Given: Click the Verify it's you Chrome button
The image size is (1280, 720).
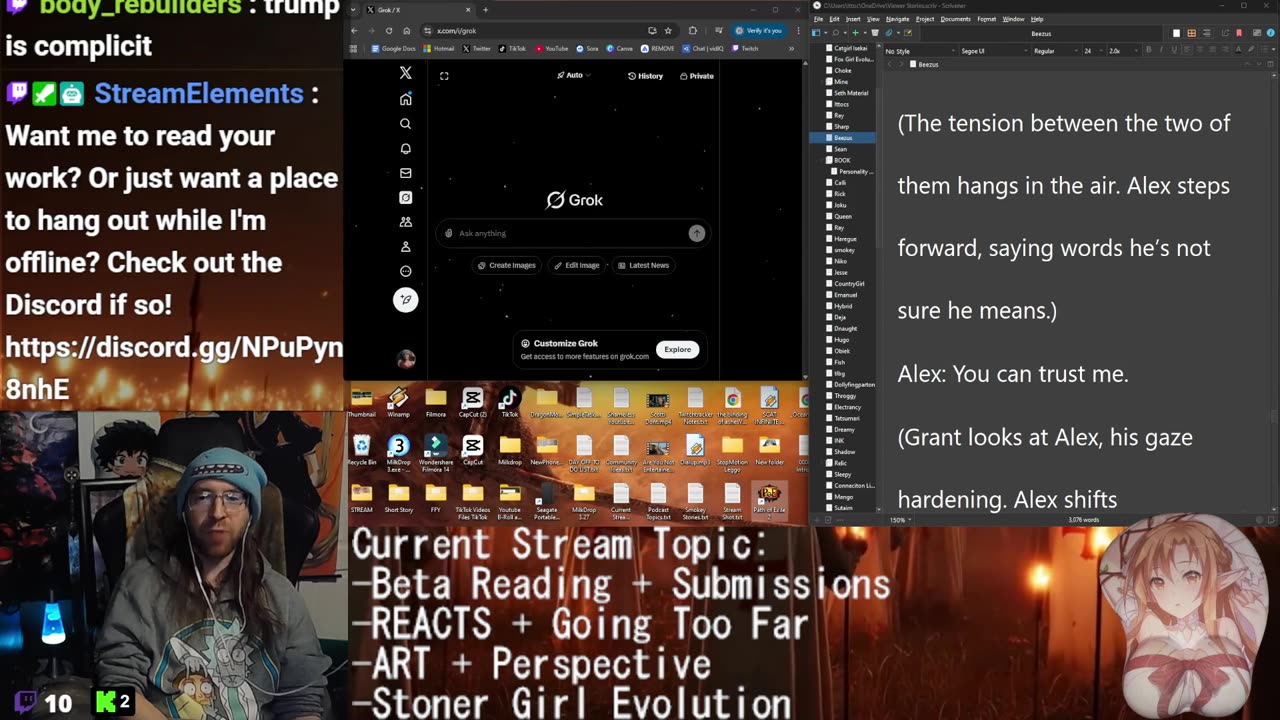Looking at the screenshot, I should tap(758, 31).
